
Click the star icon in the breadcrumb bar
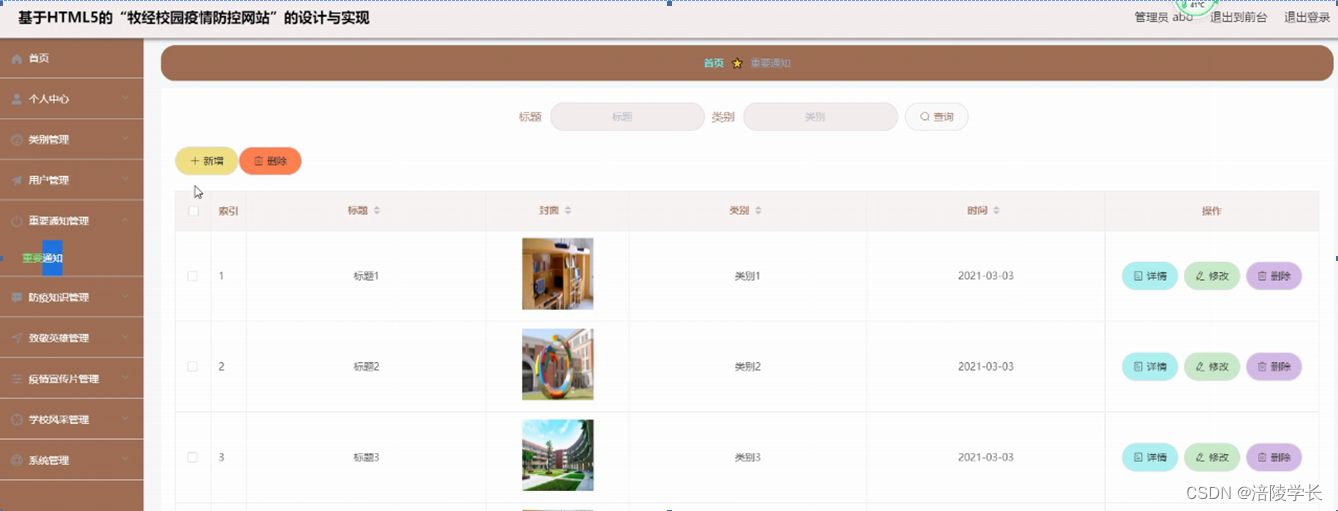(737, 63)
